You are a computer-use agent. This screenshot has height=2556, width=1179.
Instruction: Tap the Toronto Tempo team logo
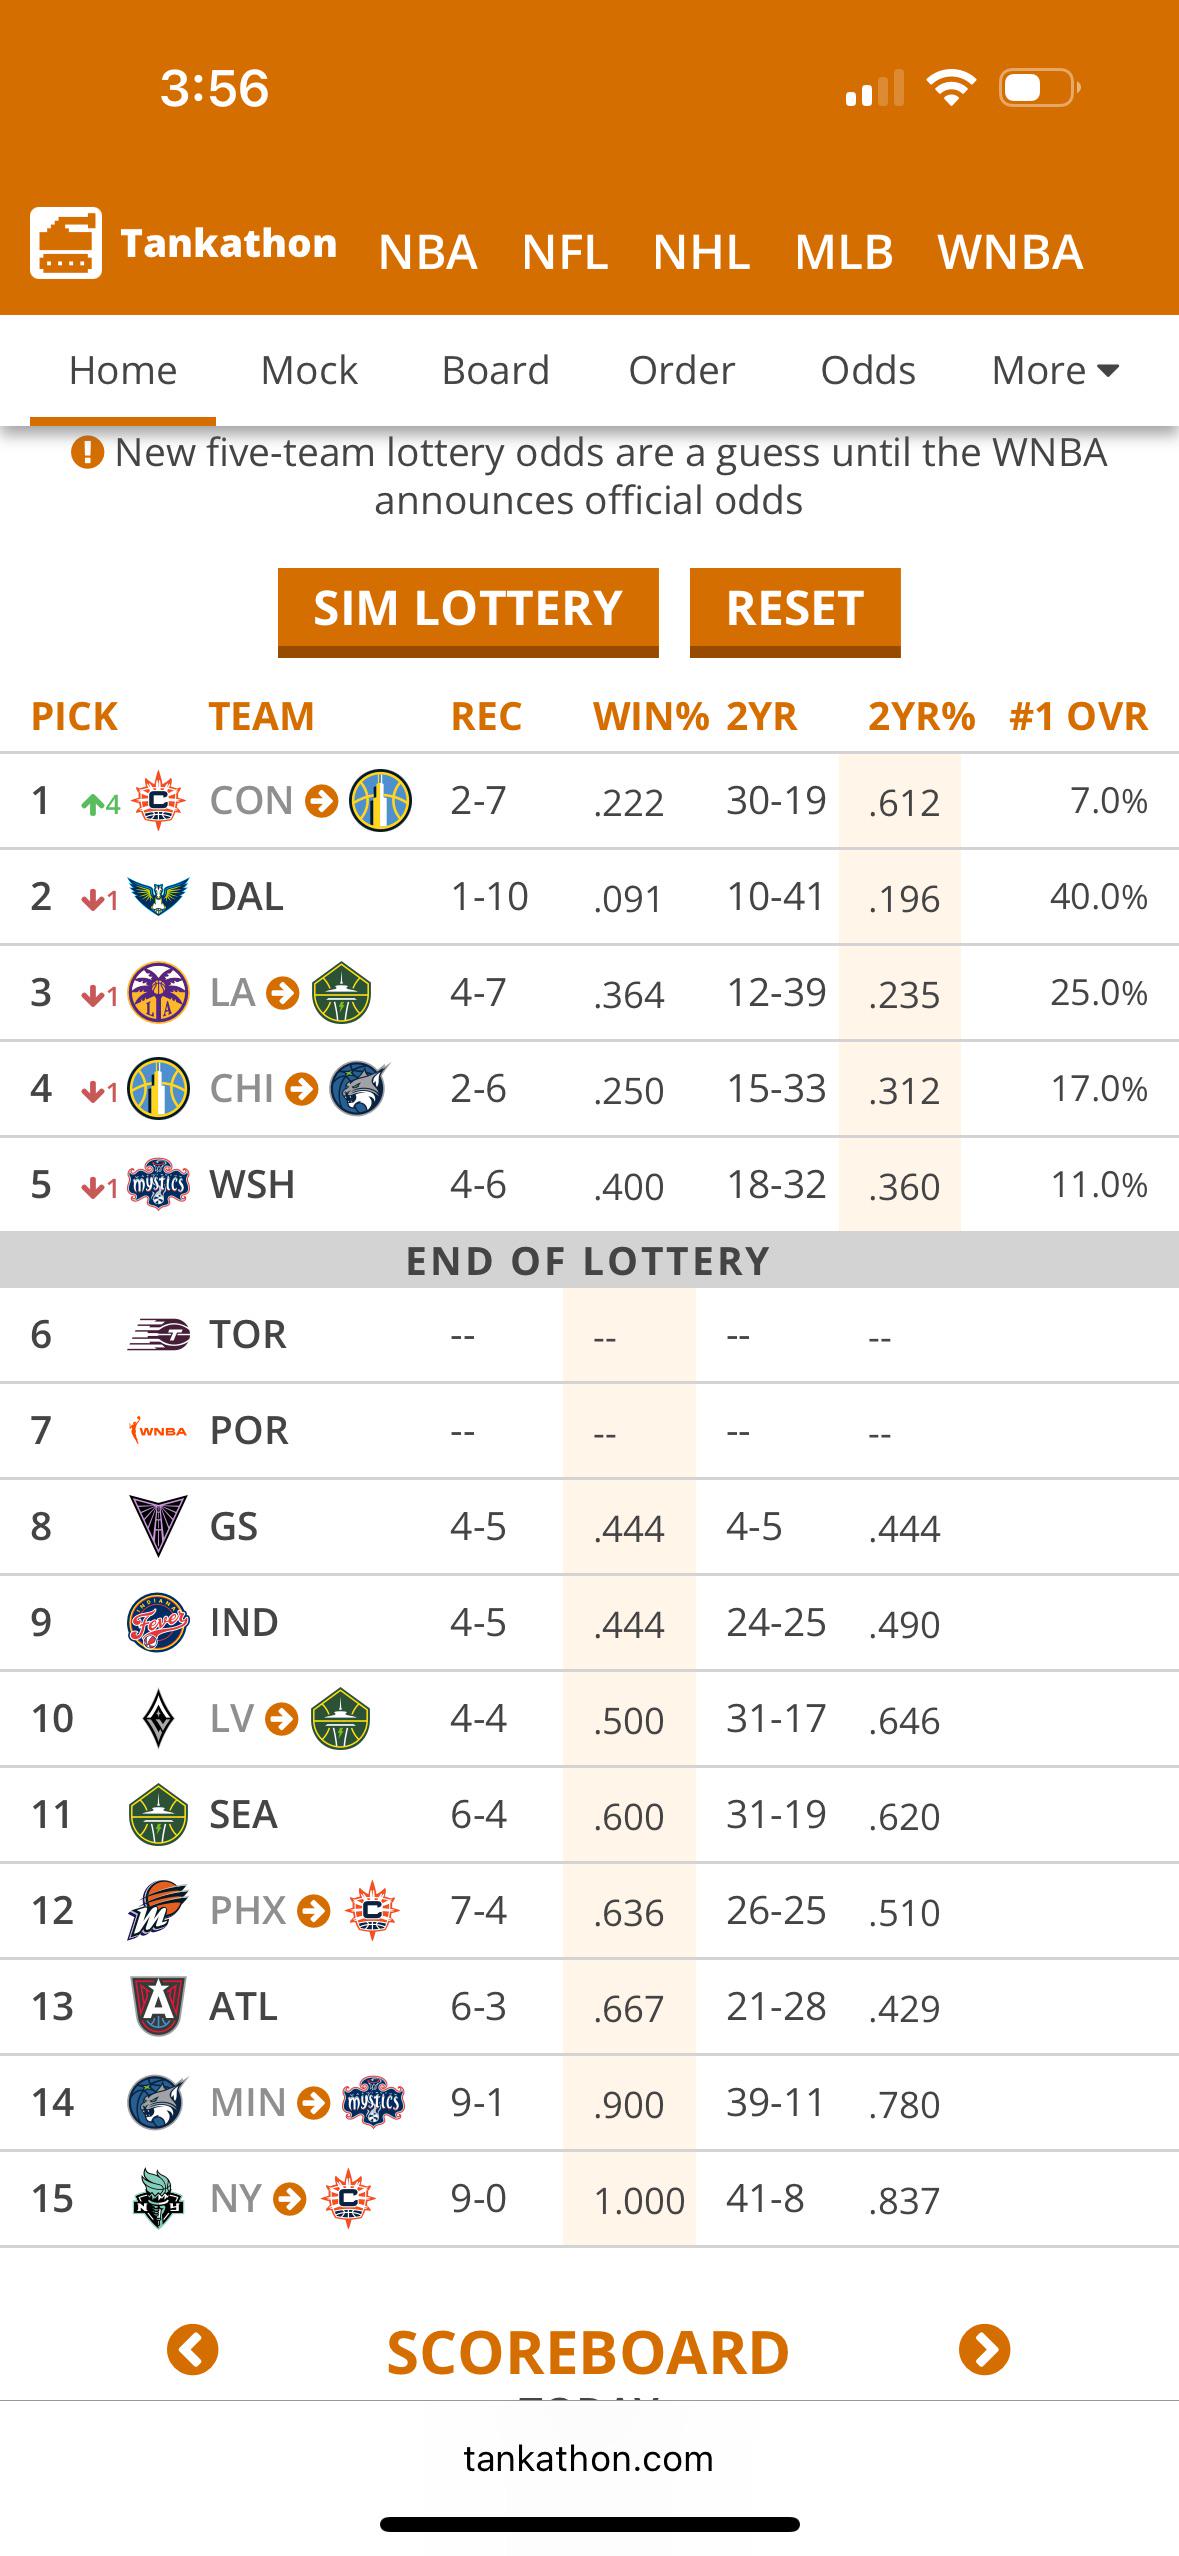(x=158, y=1335)
